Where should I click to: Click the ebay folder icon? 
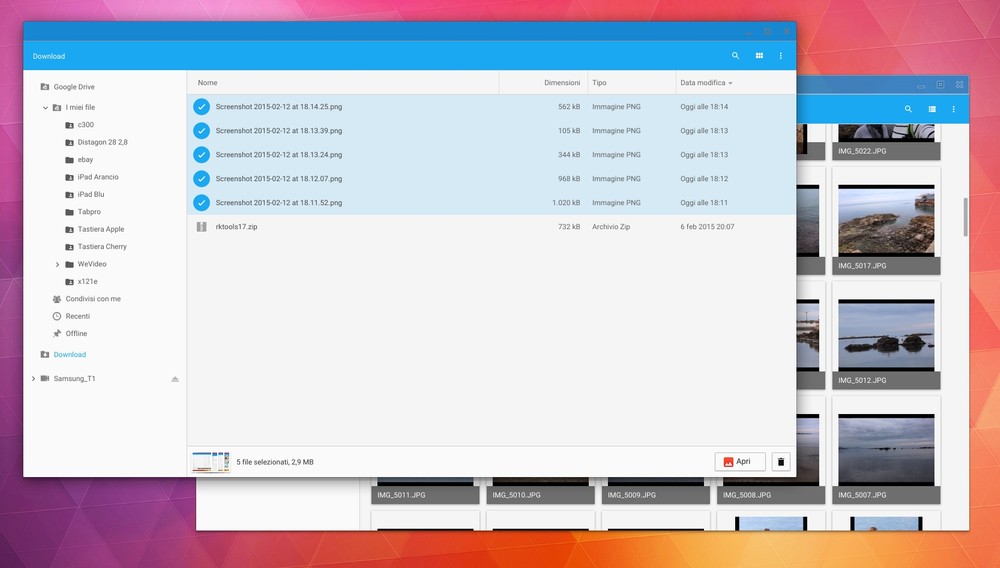click(70, 160)
